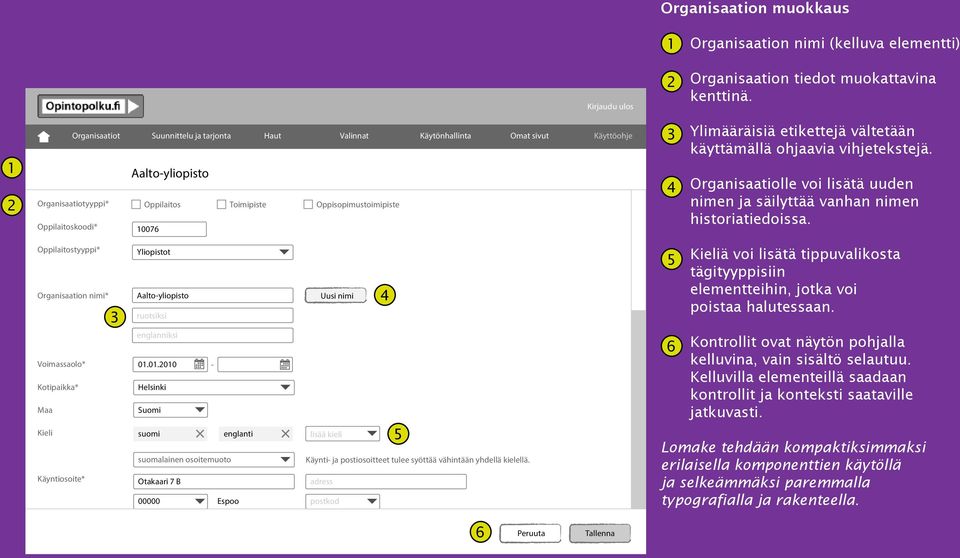The image size is (960, 558).
Task: Open calendar picker for empty end date
Action: click(x=285, y=364)
